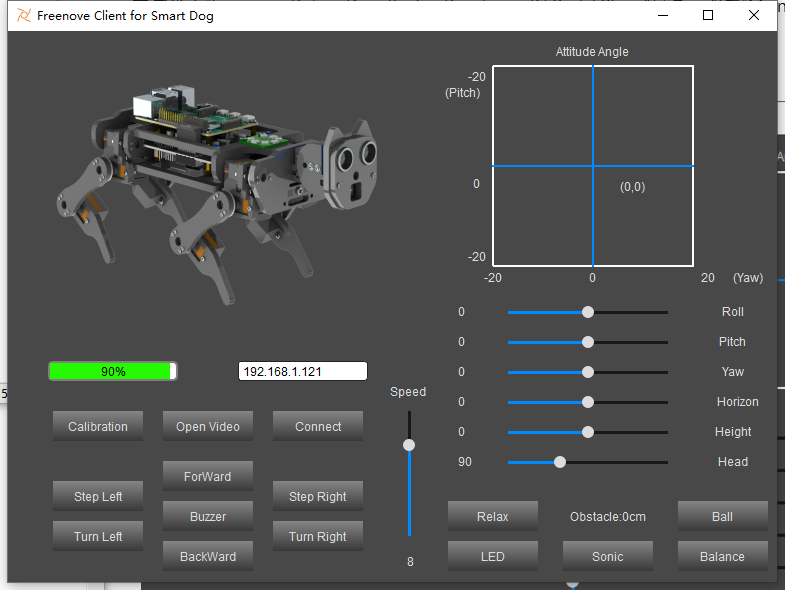Click the vertical Speed slider handle
The width and height of the screenshot is (785, 590).
click(x=409, y=445)
